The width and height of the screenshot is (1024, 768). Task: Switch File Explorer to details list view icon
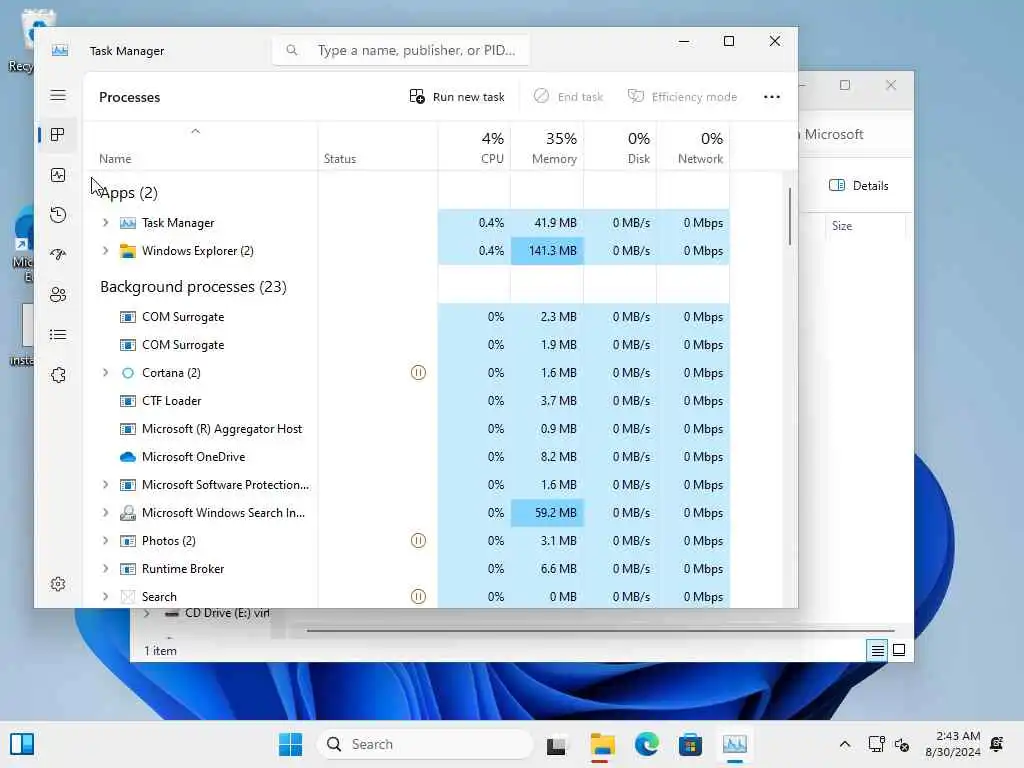click(x=877, y=650)
